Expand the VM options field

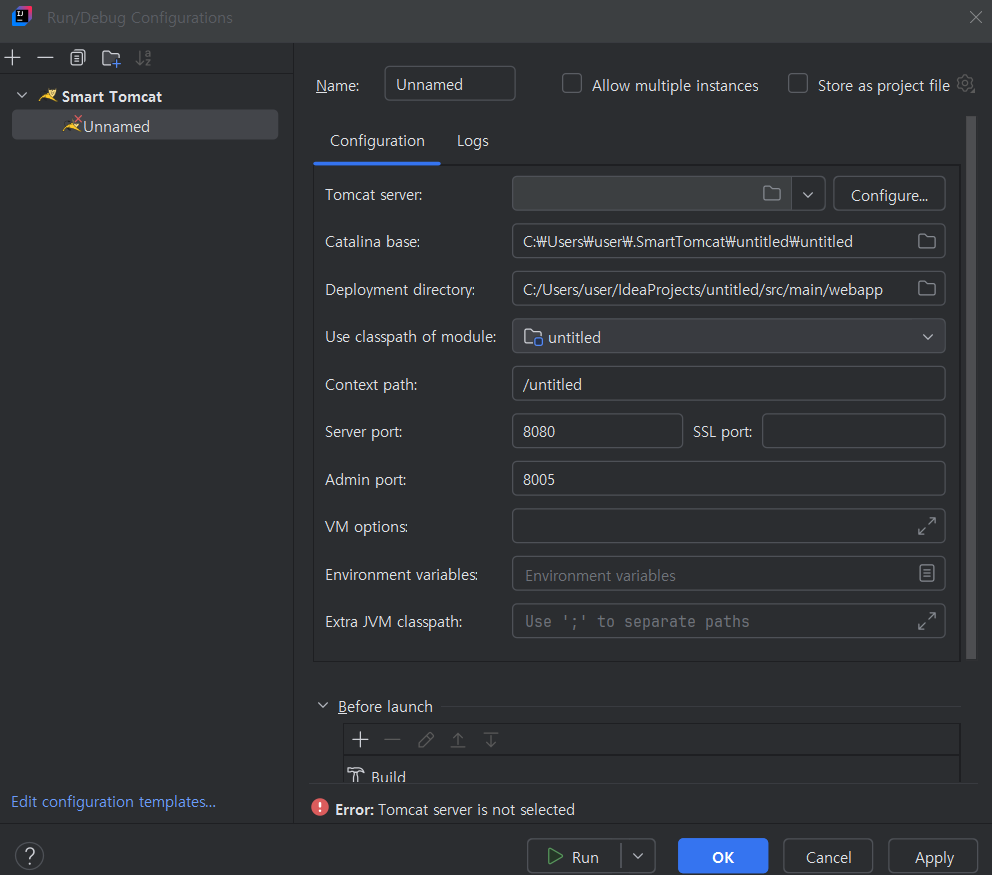point(927,526)
